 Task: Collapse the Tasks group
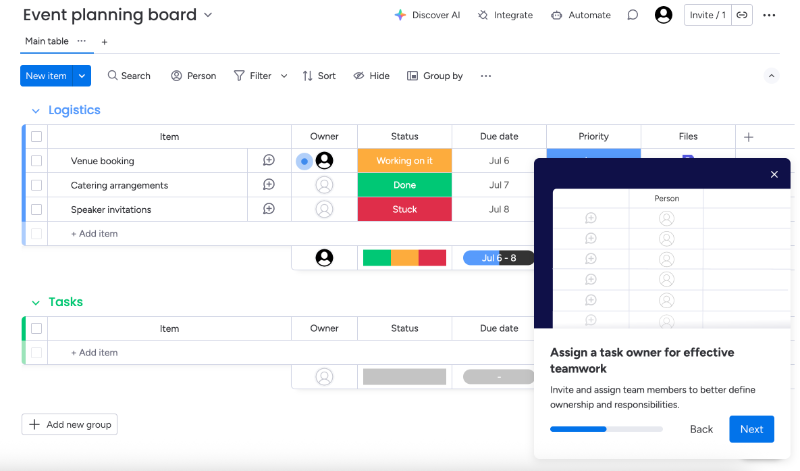click(35, 303)
